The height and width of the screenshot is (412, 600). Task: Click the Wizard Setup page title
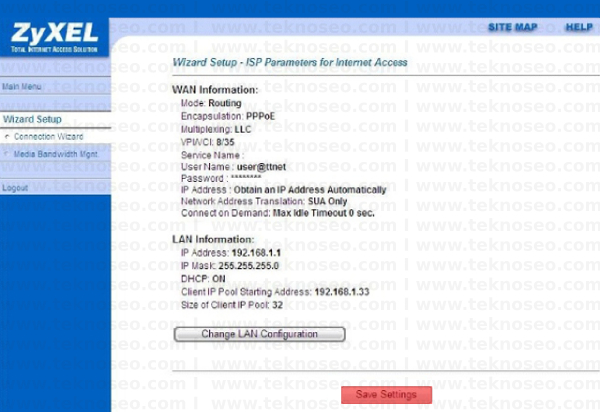pyautogui.click(x=290, y=62)
